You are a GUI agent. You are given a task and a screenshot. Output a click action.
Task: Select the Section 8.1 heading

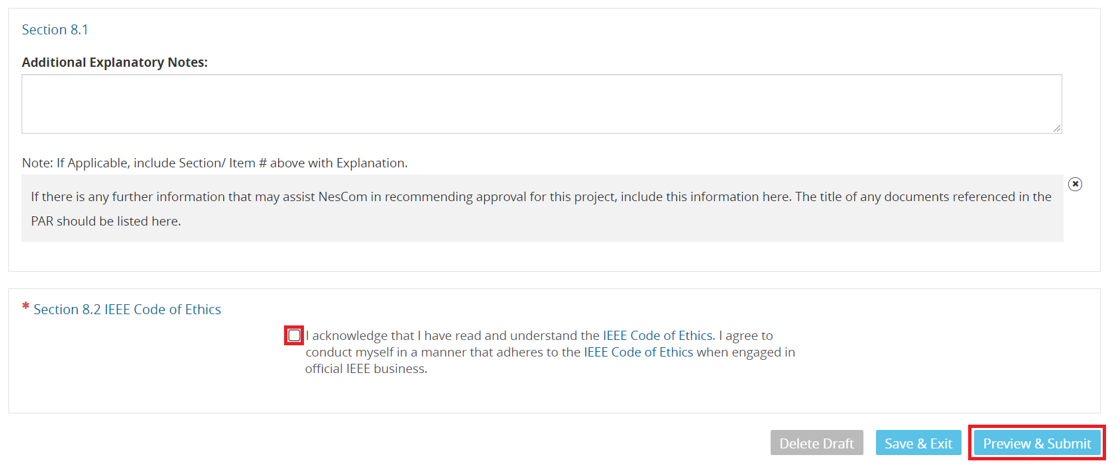coord(55,30)
